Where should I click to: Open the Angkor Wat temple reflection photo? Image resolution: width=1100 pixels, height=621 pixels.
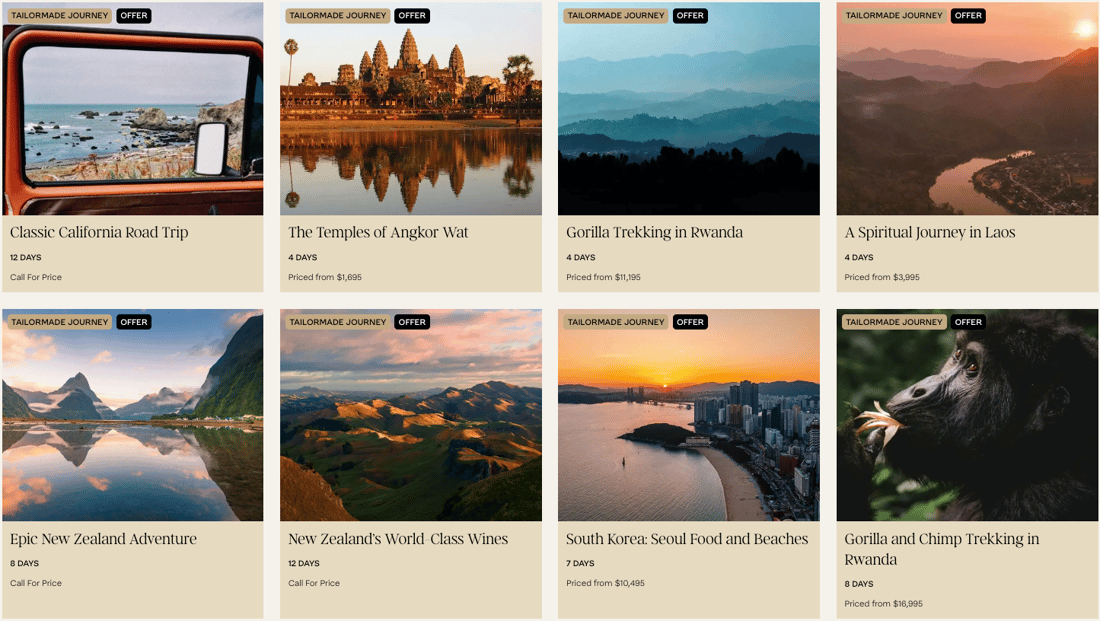point(411,108)
